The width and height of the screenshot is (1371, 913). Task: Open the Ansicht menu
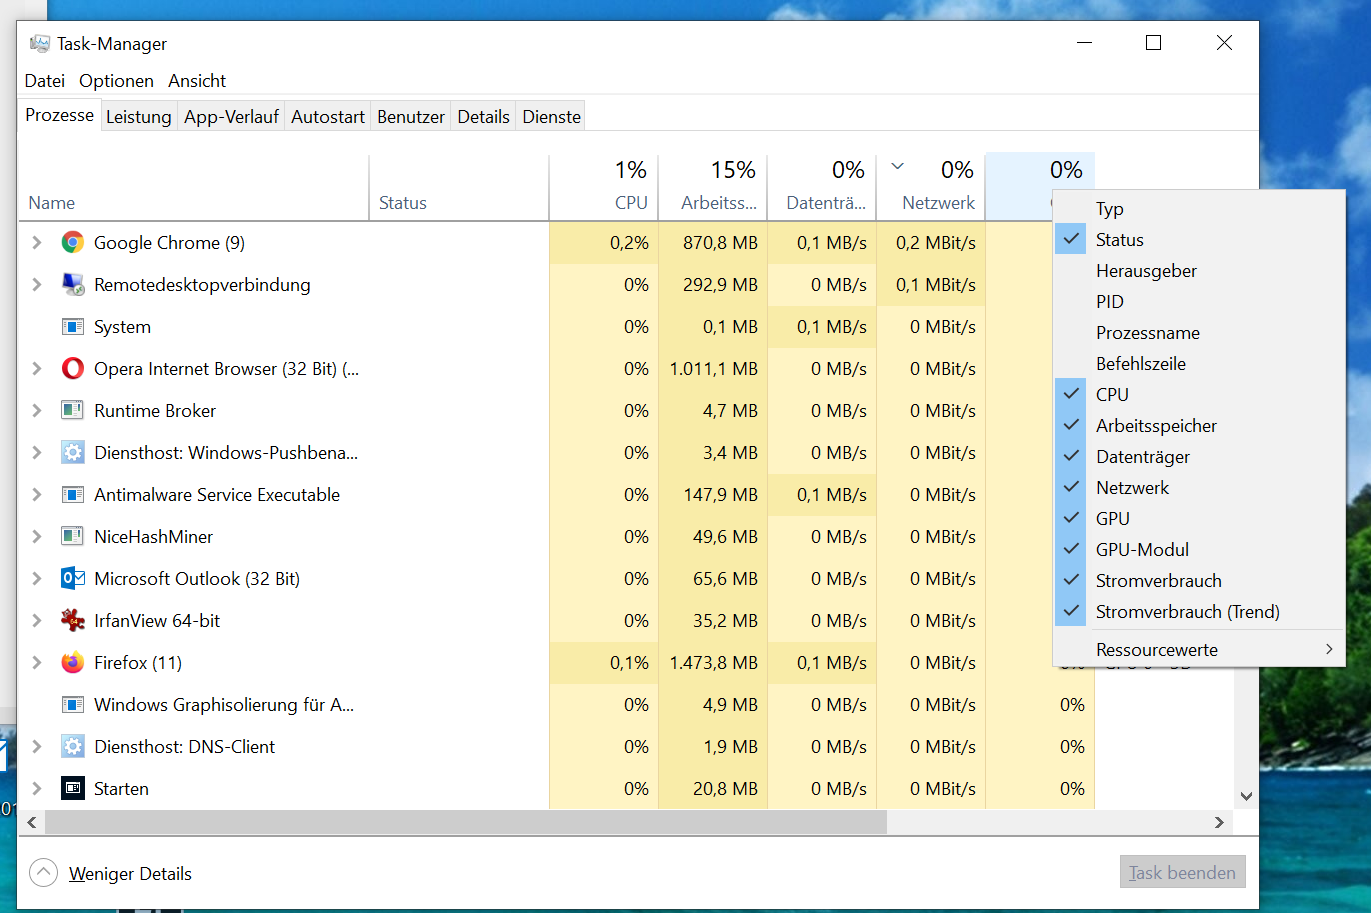197,81
